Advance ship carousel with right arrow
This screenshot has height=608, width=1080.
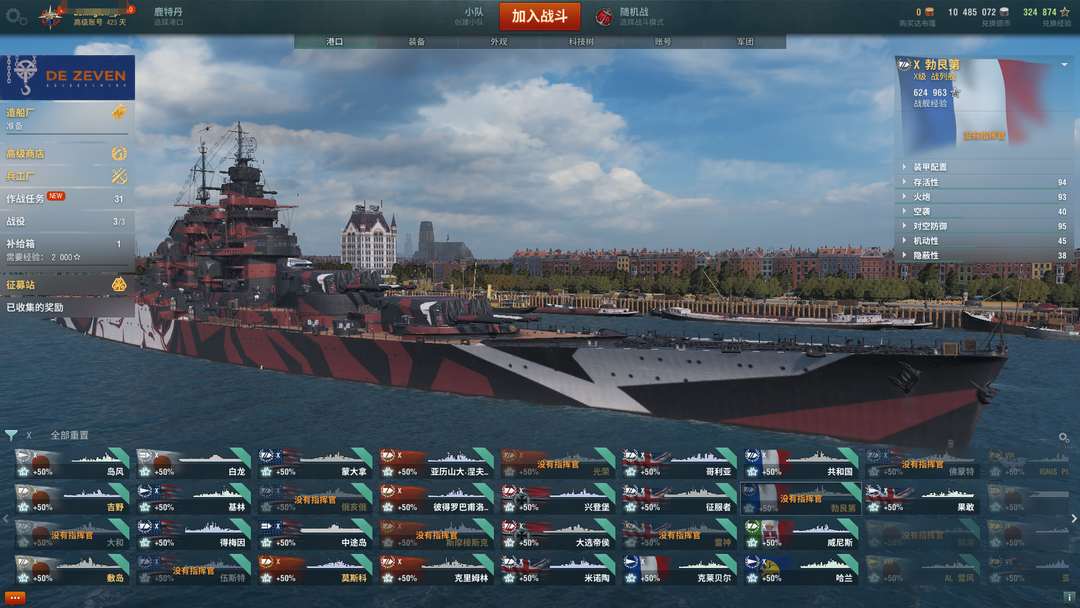1074,518
